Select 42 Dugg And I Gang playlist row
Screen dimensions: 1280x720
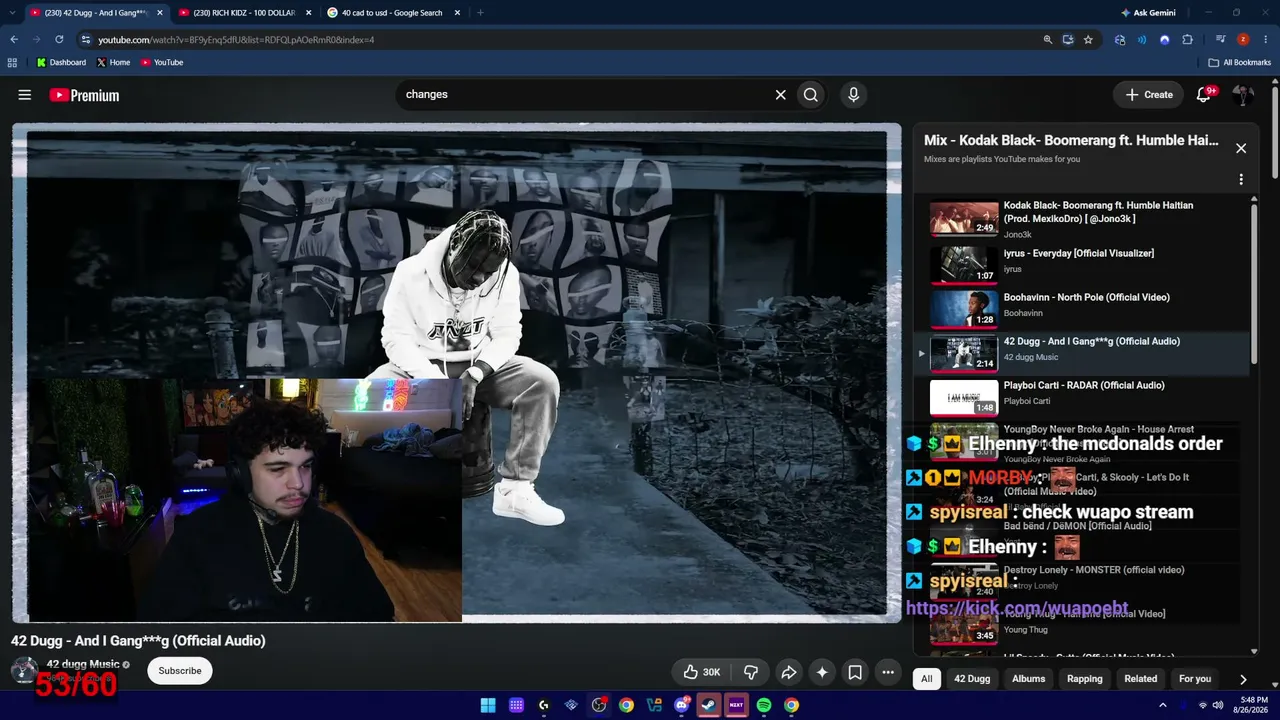pyautogui.click(x=1084, y=352)
